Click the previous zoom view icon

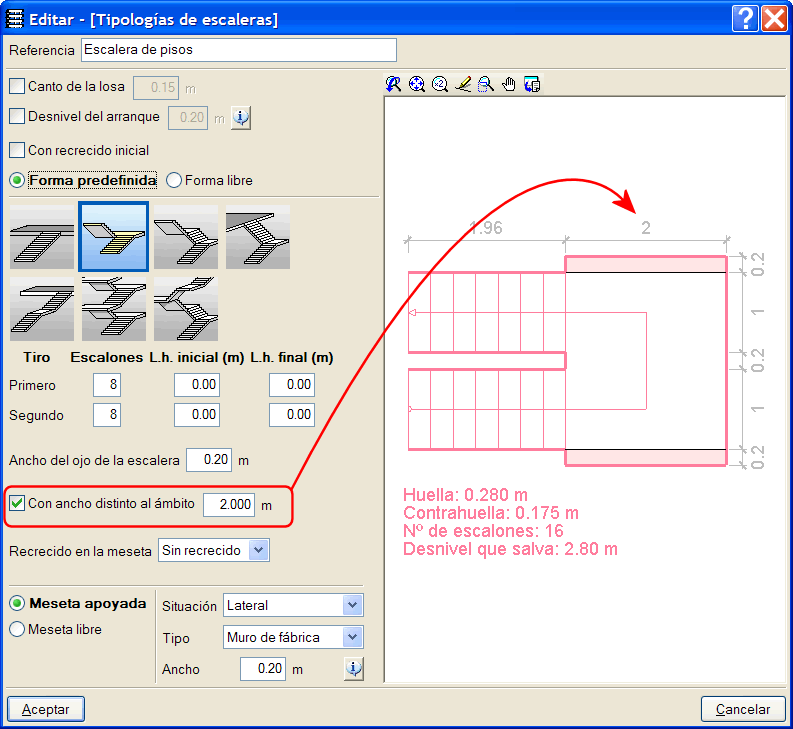[393, 84]
